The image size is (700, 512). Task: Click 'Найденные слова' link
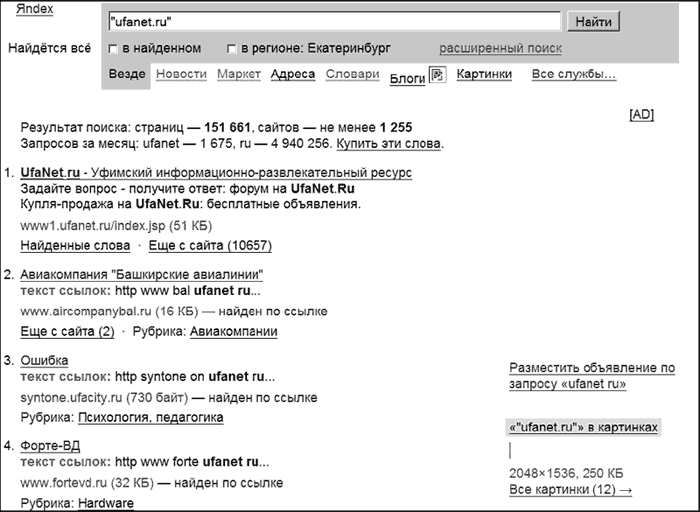(x=75, y=246)
